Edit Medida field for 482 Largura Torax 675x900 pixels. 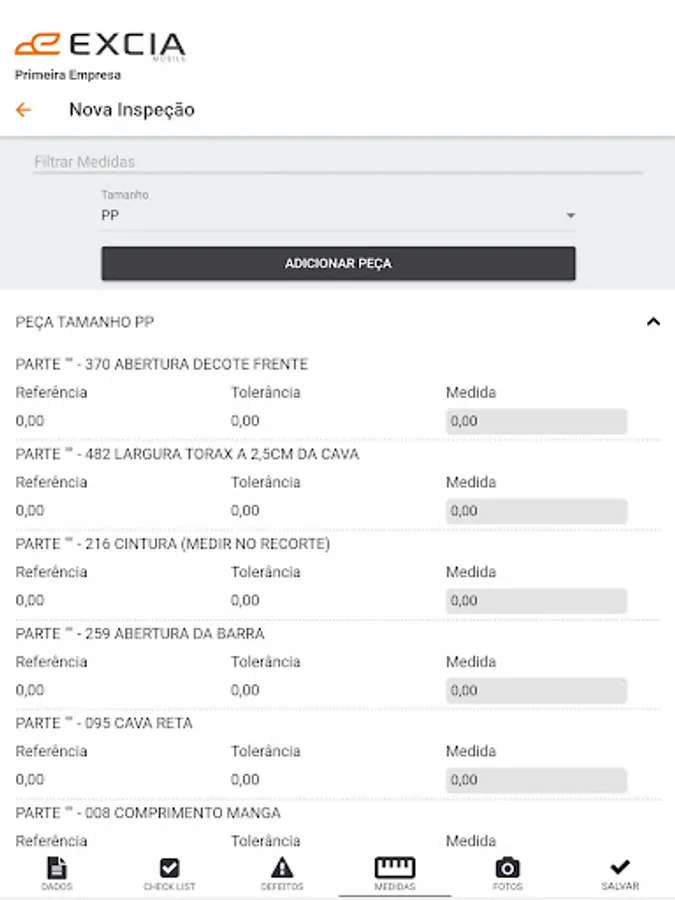[x=536, y=511]
